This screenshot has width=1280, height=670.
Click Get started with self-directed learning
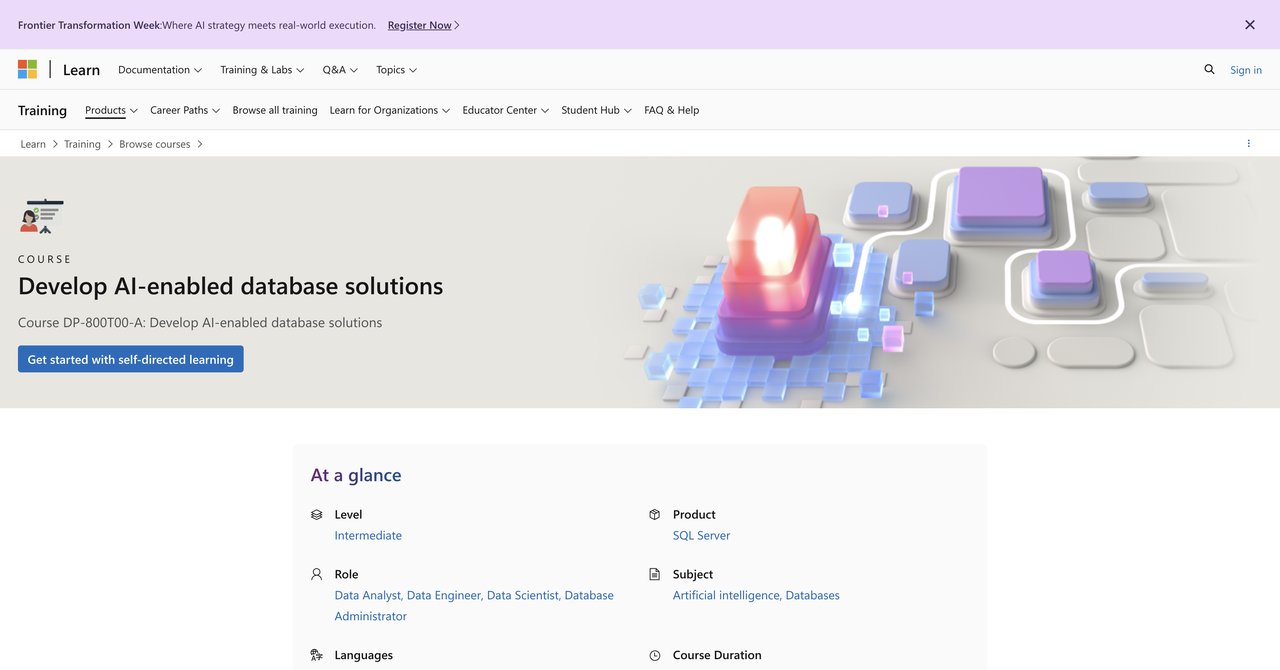point(131,359)
